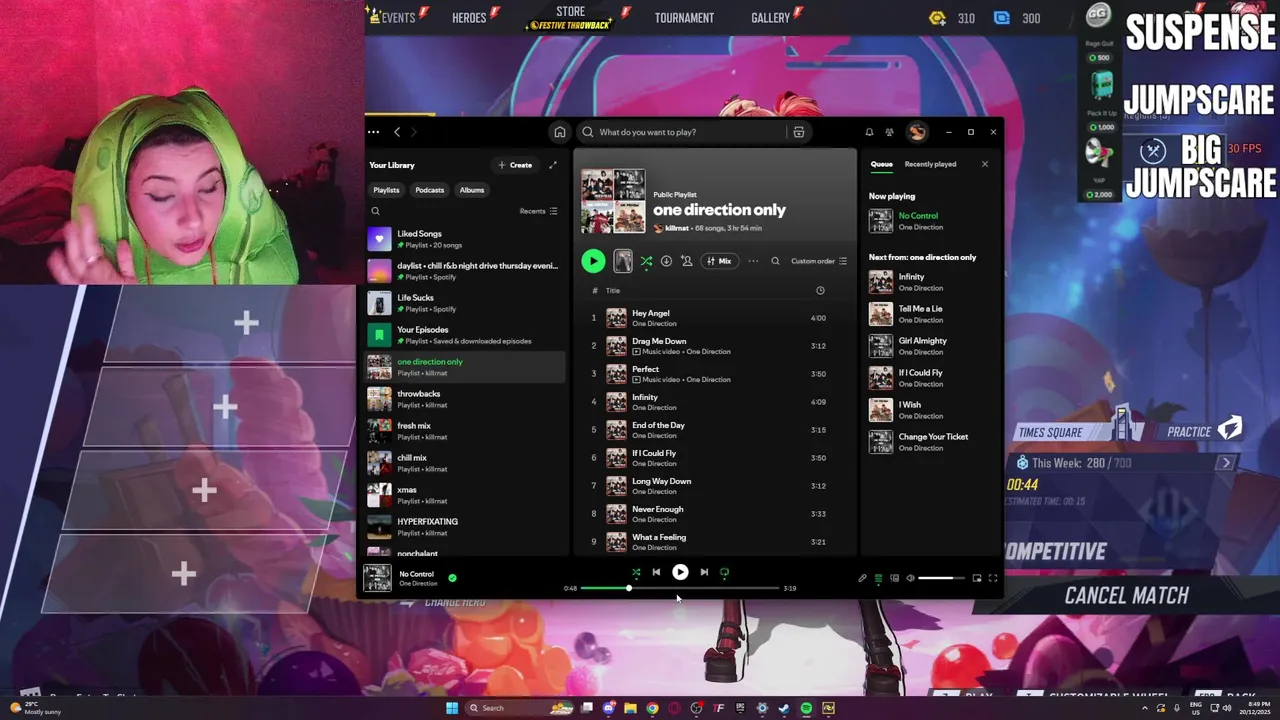Click the Spotify Home icon
The image size is (1280, 720).
(560, 132)
